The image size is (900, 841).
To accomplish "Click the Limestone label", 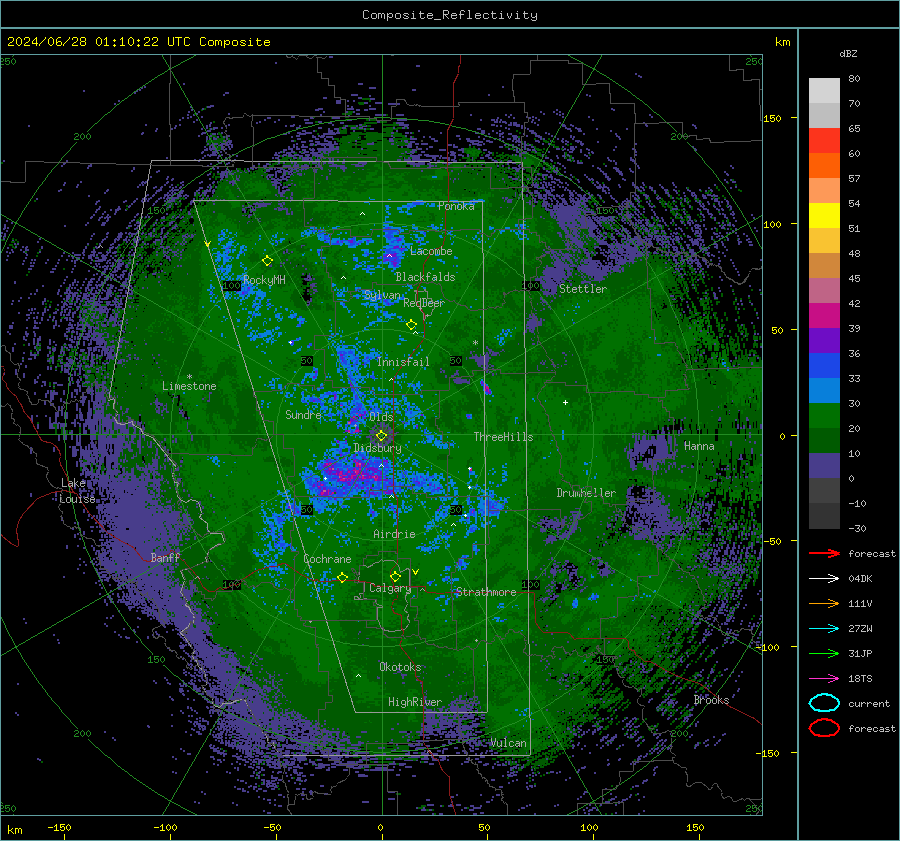I will [189, 386].
